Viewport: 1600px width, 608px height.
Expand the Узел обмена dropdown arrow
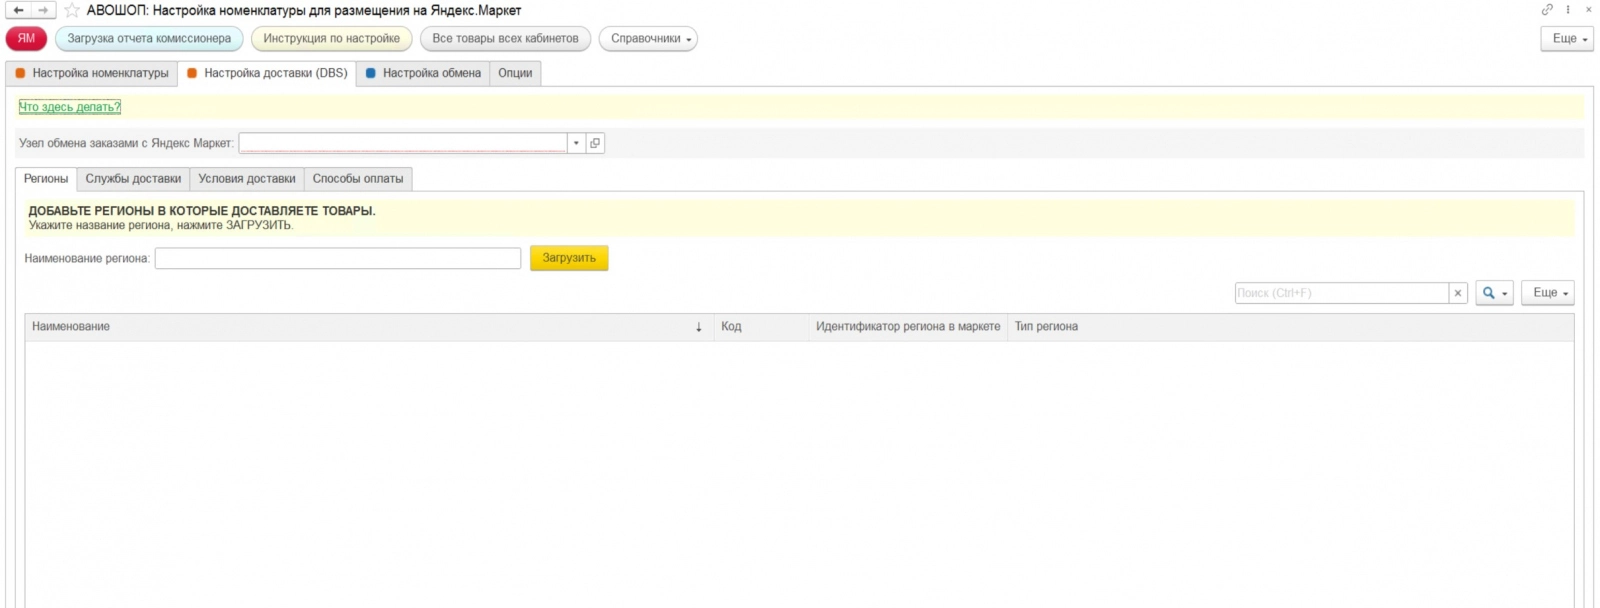pos(576,143)
